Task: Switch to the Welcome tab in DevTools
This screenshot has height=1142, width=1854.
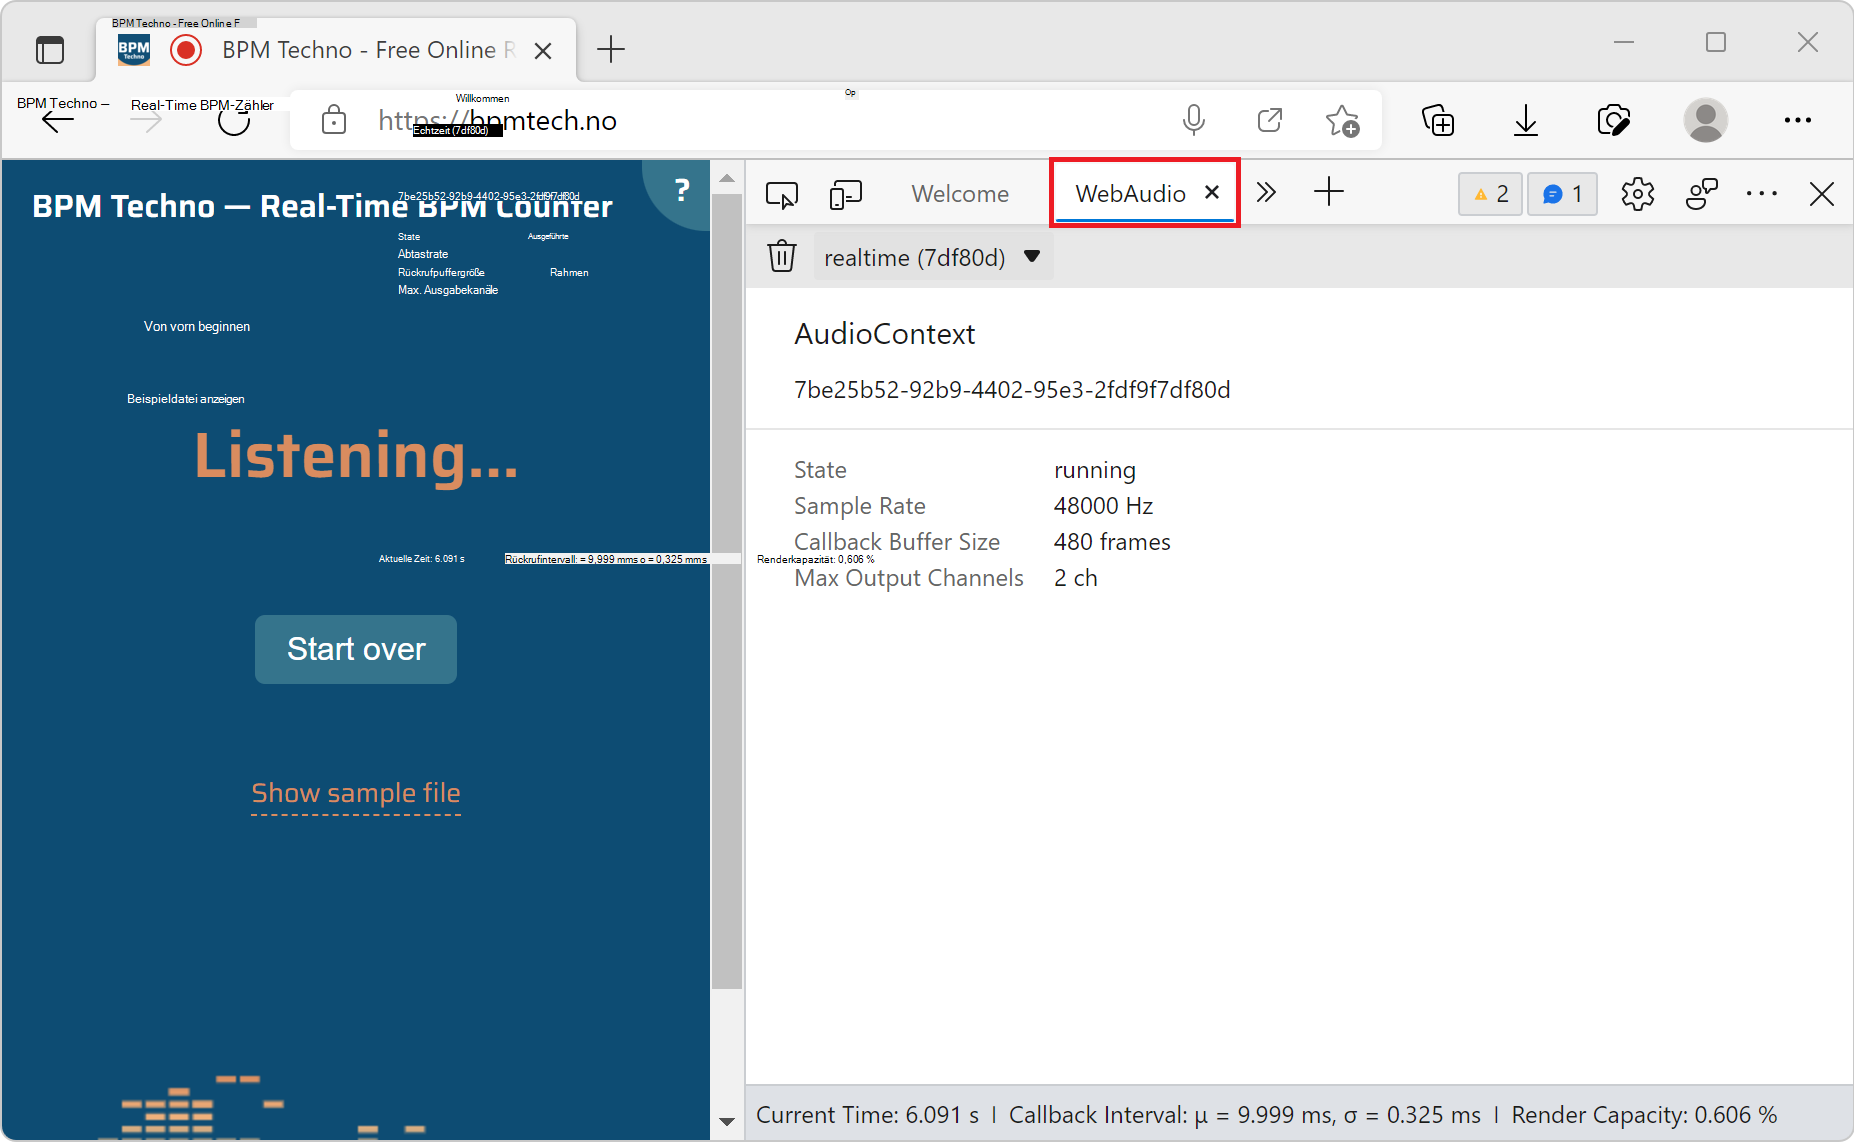Action: (959, 193)
